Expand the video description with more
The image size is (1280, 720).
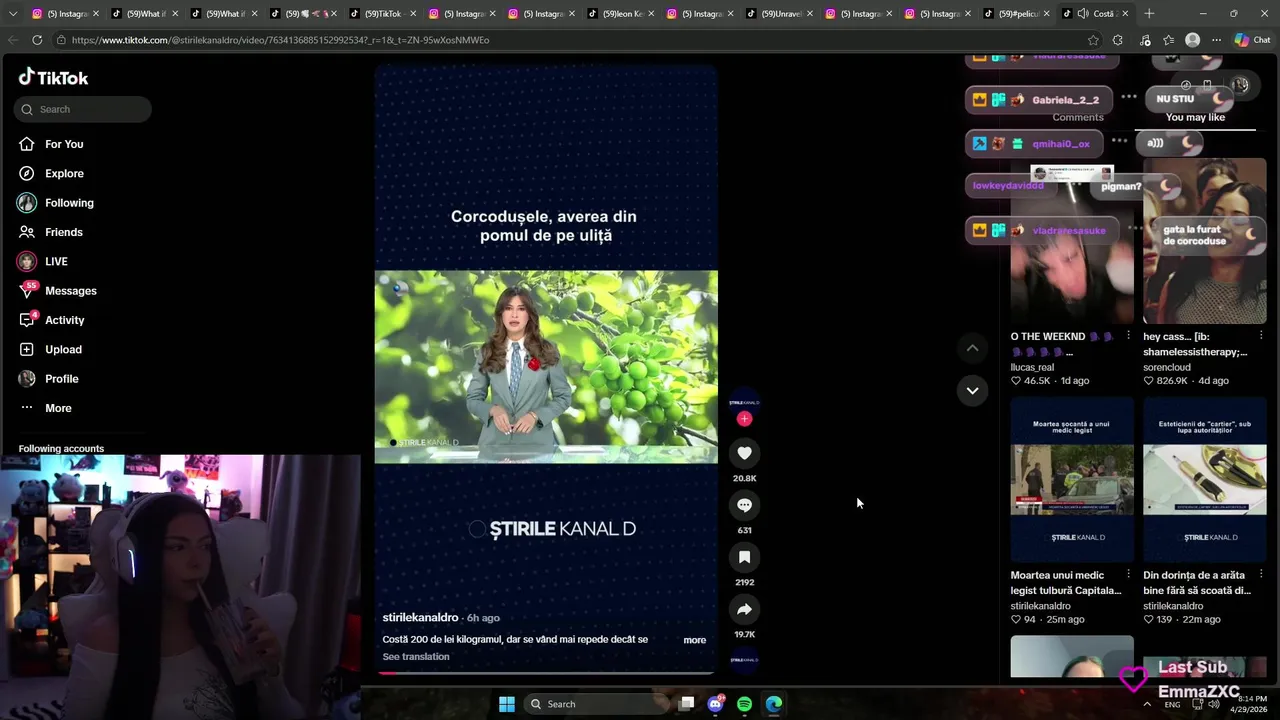(694, 640)
